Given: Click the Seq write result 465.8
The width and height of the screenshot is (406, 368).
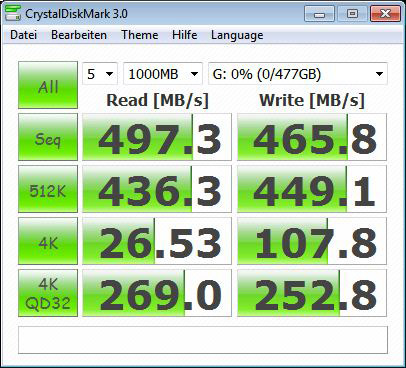Looking at the screenshot, I should point(312,137).
